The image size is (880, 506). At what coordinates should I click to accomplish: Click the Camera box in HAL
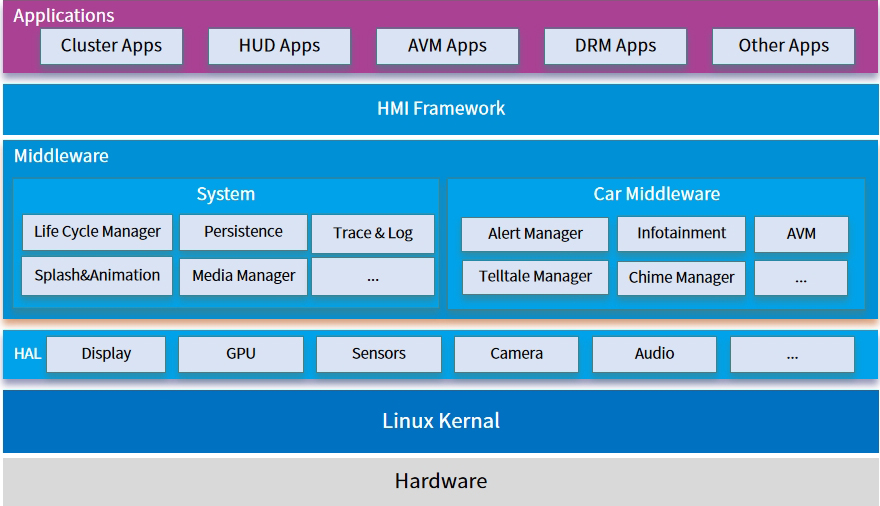click(x=516, y=354)
